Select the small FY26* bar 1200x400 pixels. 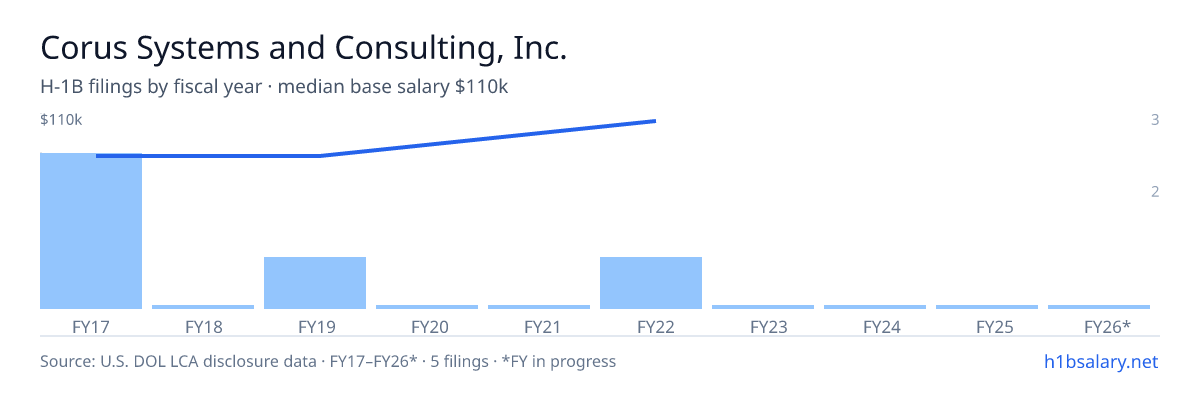point(1099,307)
